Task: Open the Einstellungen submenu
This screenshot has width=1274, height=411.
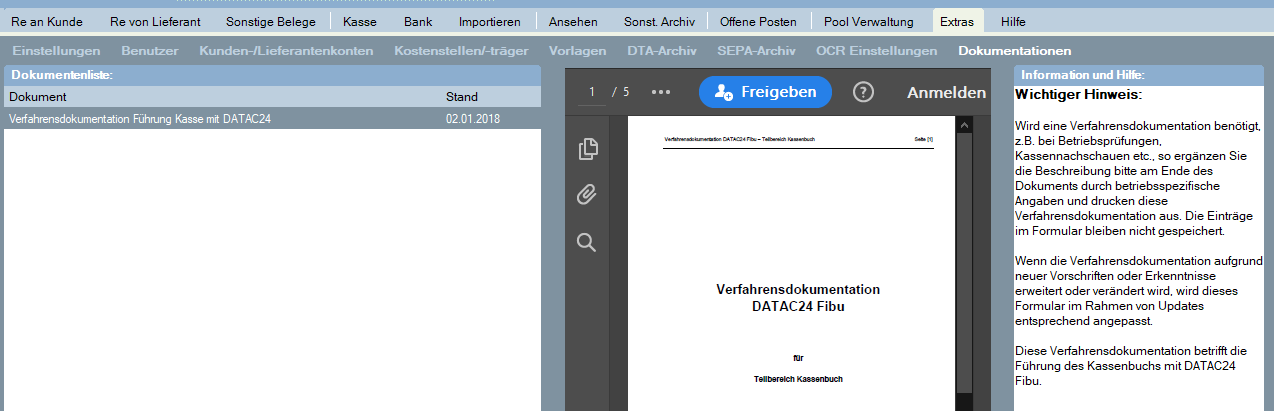Action: 56,50
